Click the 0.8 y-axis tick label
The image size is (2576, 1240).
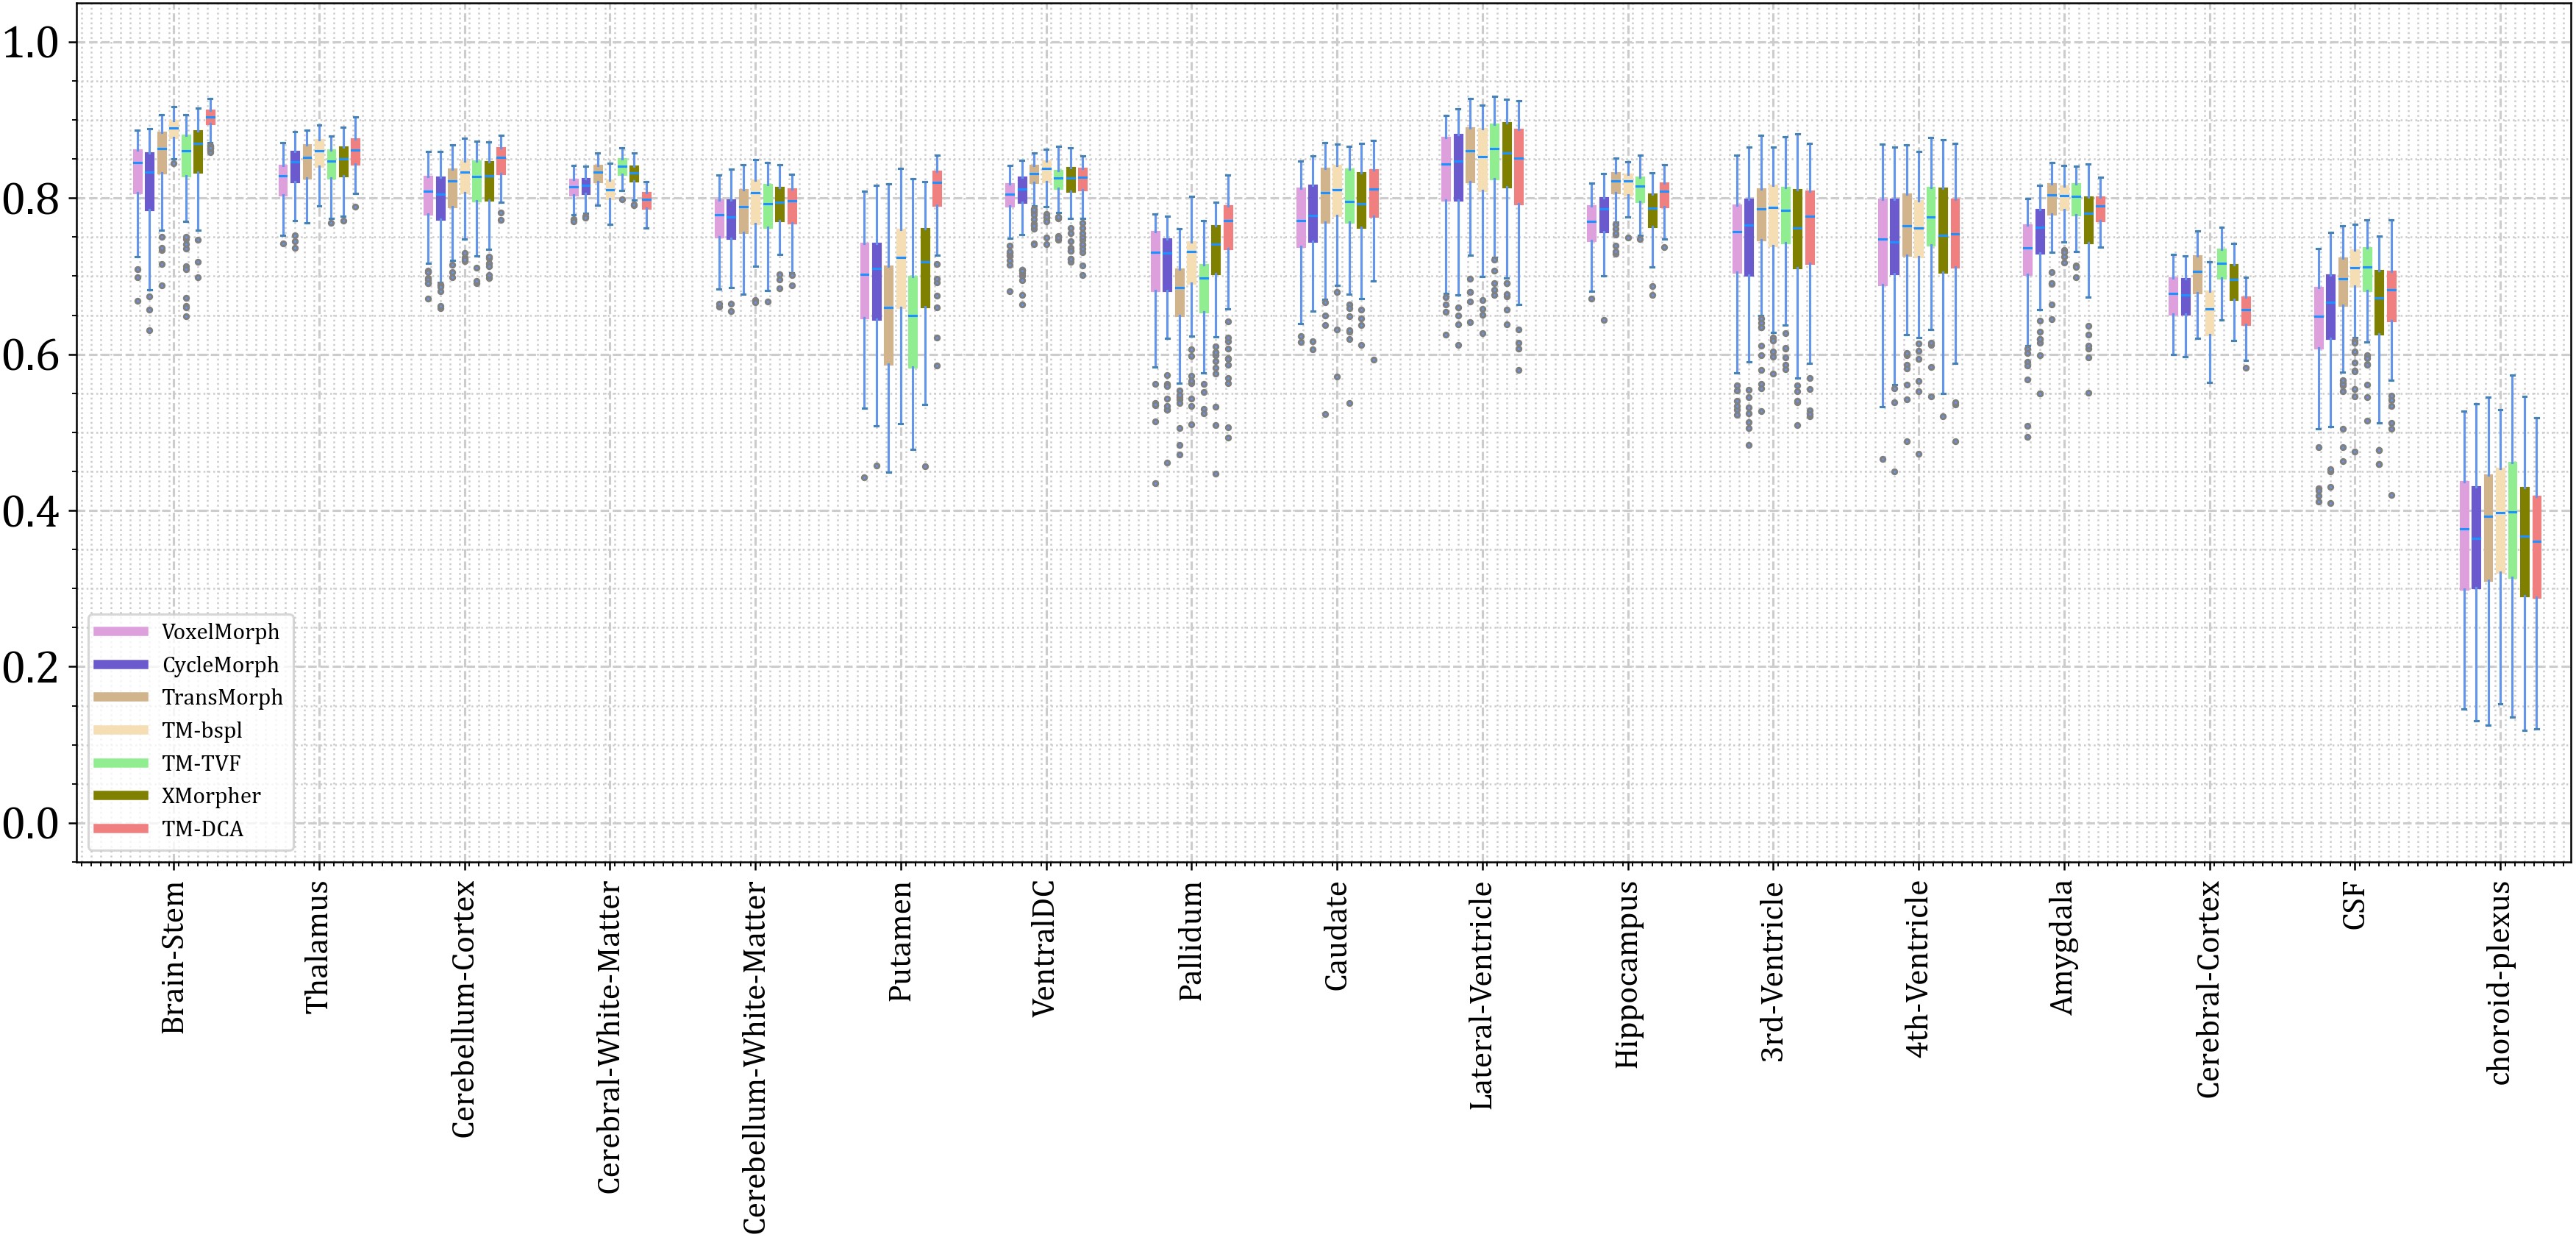tap(32, 199)
